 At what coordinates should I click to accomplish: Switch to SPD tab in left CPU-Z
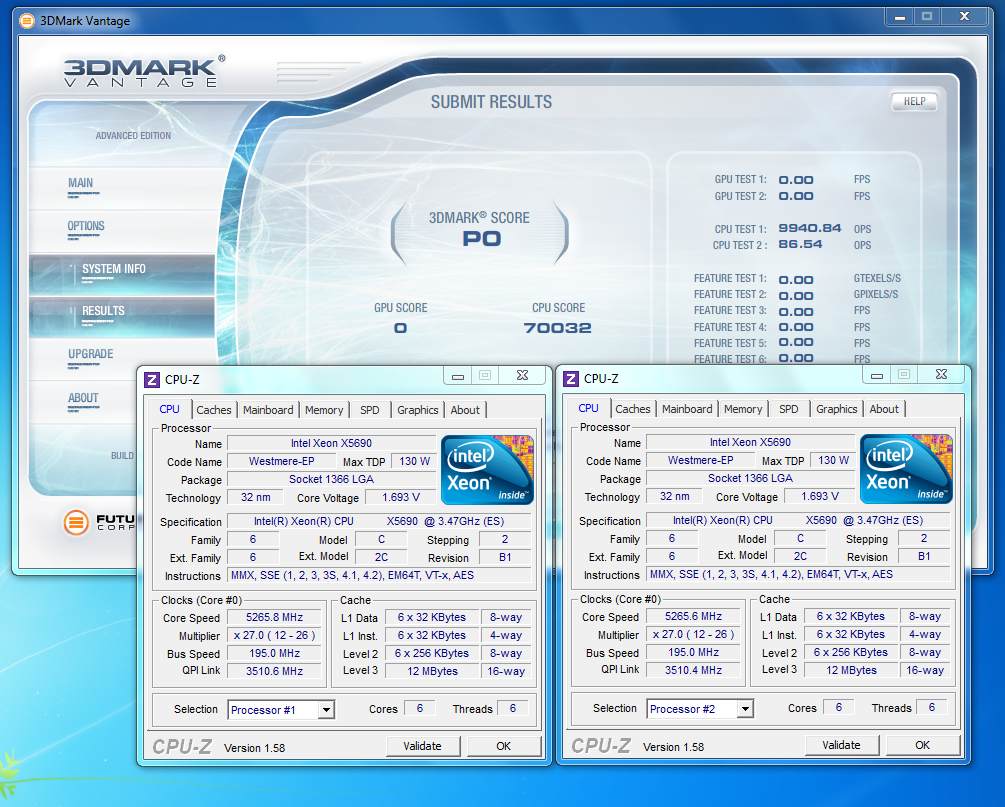click(x=369, y=410)
